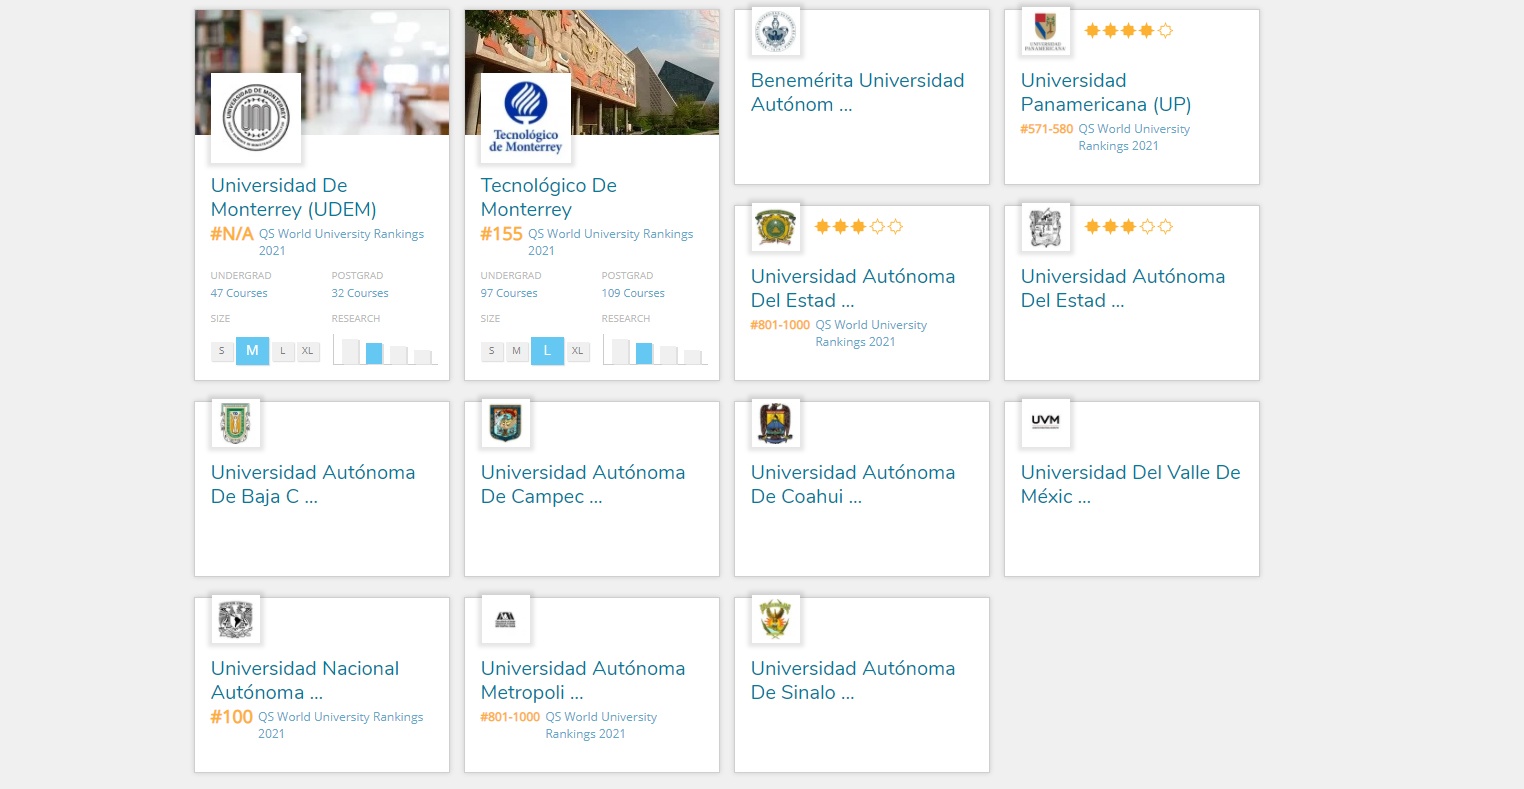The height and width of the screenshot is (789, 1524).
Task: Open the Universidad Nacional Autónoma logo icon
Action: tap(236, 619)
